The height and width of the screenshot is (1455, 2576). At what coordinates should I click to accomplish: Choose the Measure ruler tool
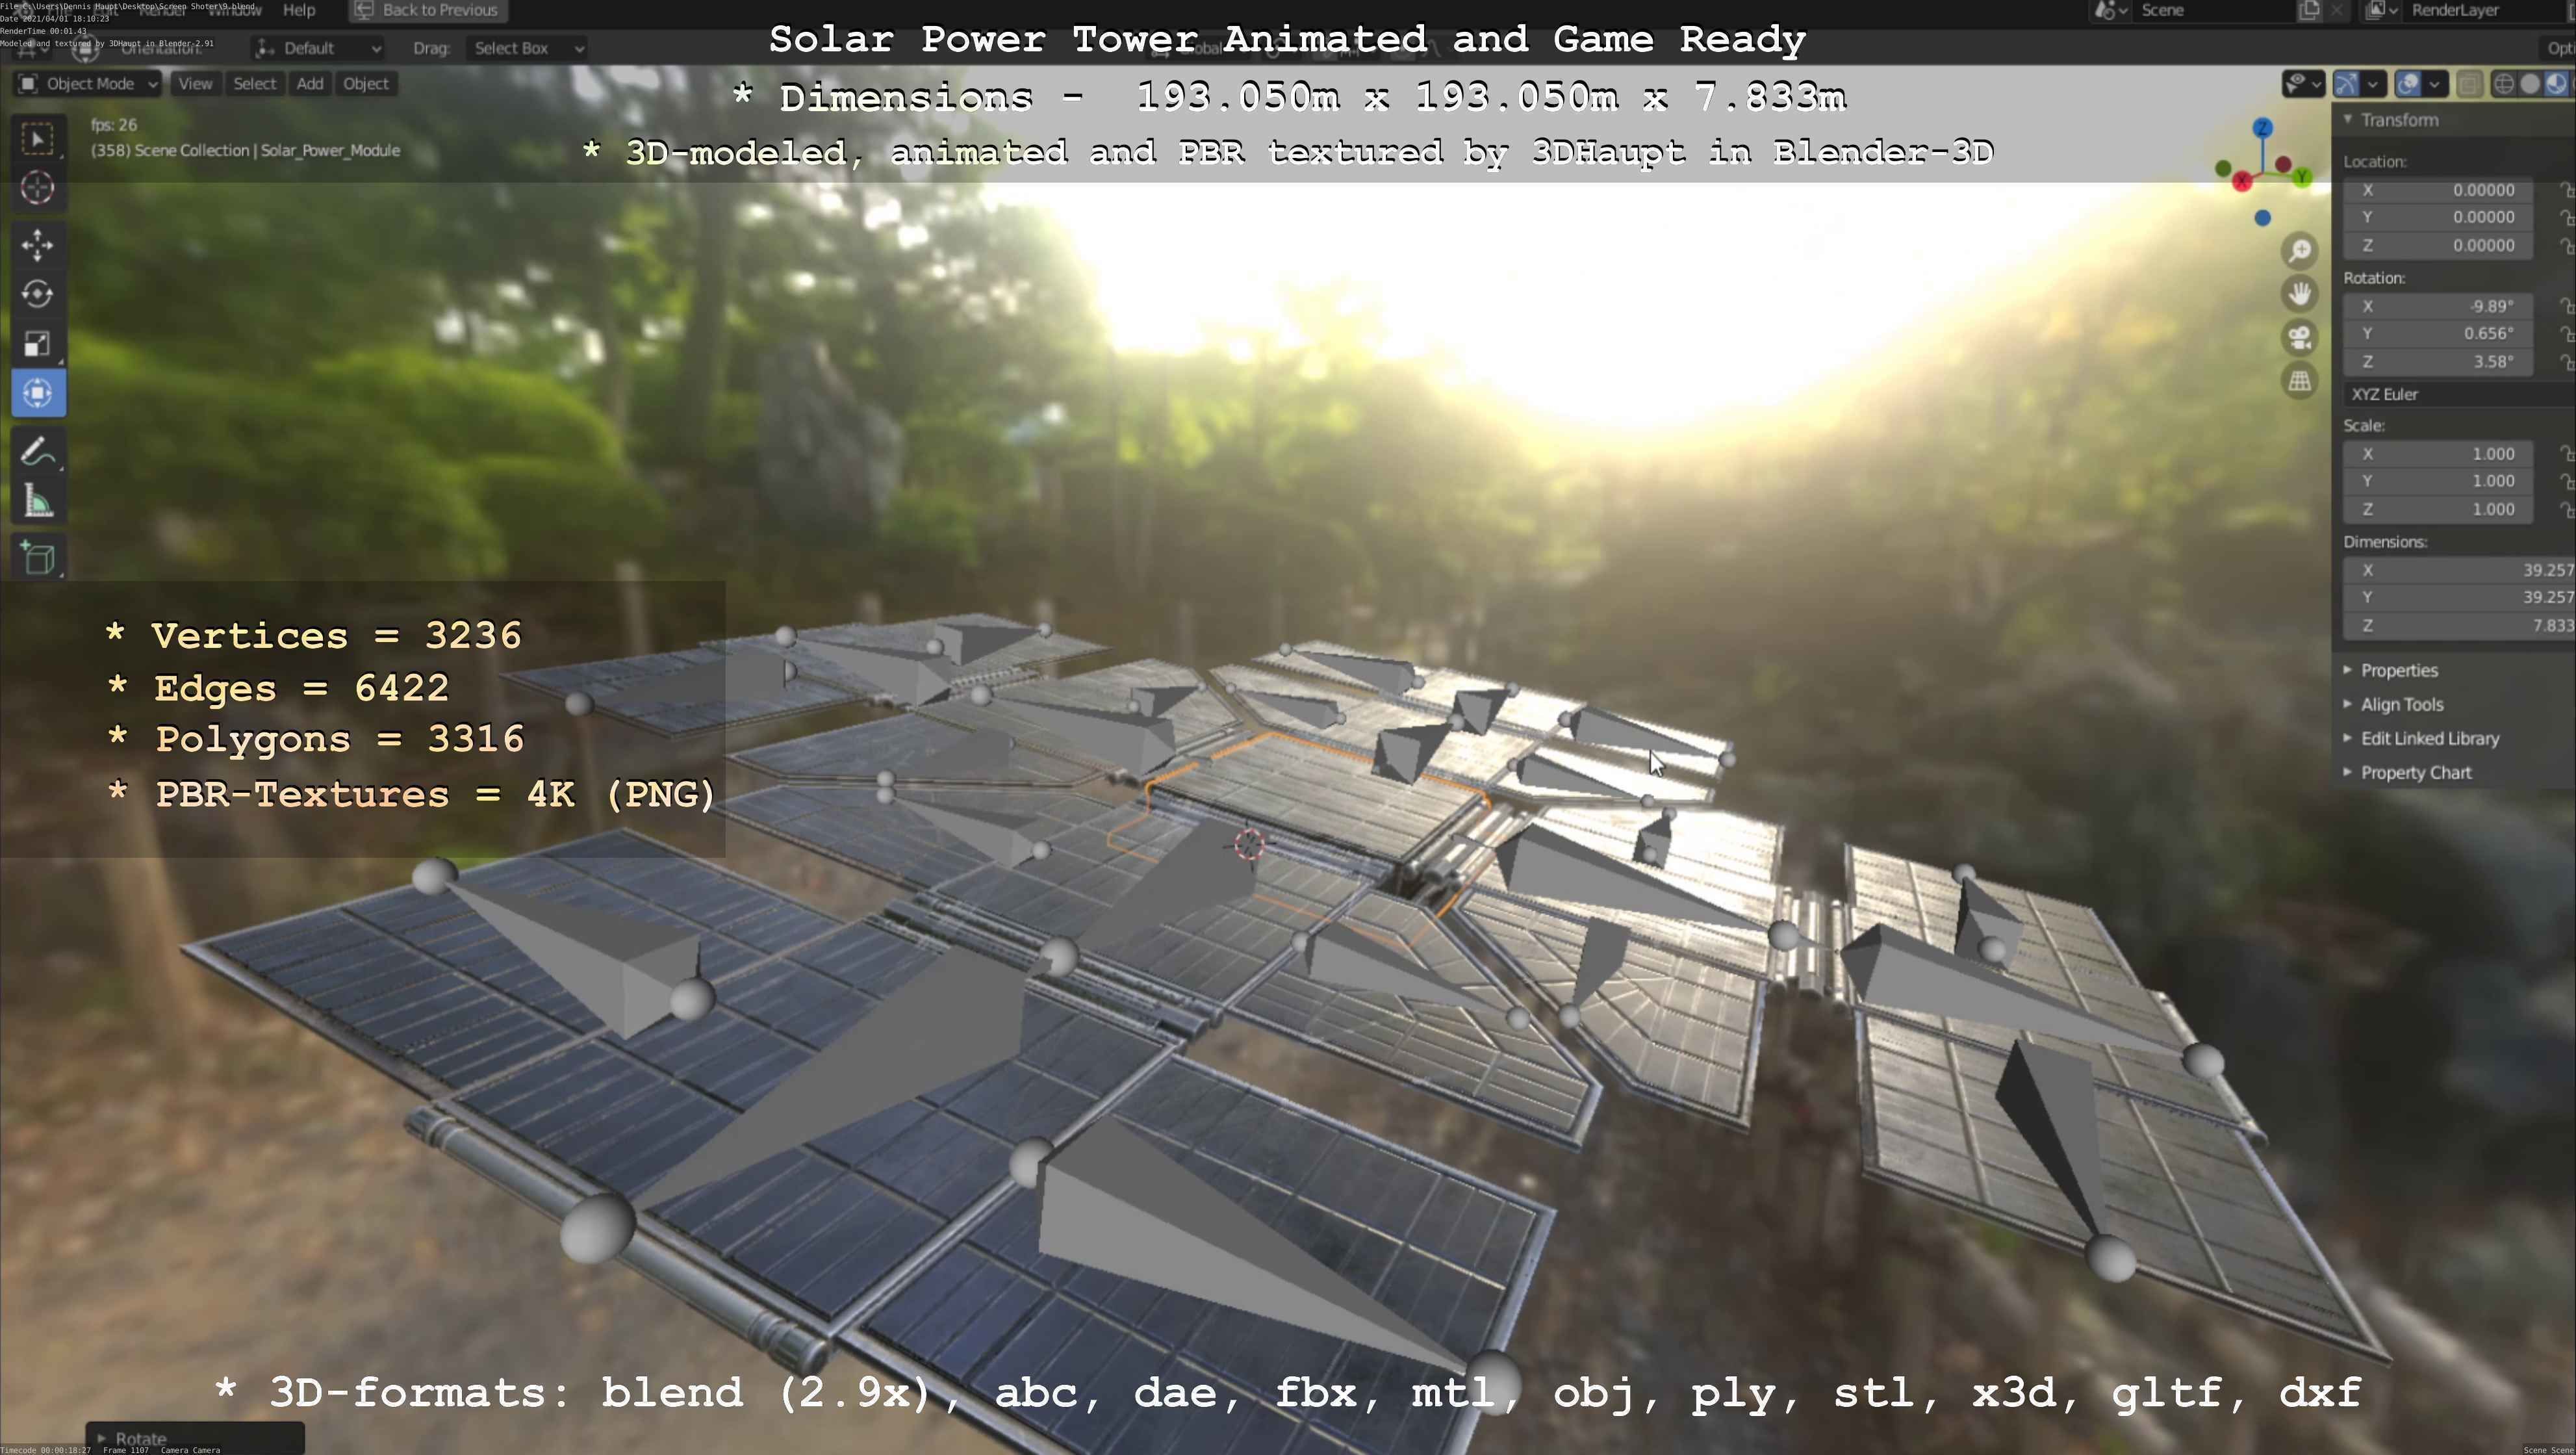(38, 502)
